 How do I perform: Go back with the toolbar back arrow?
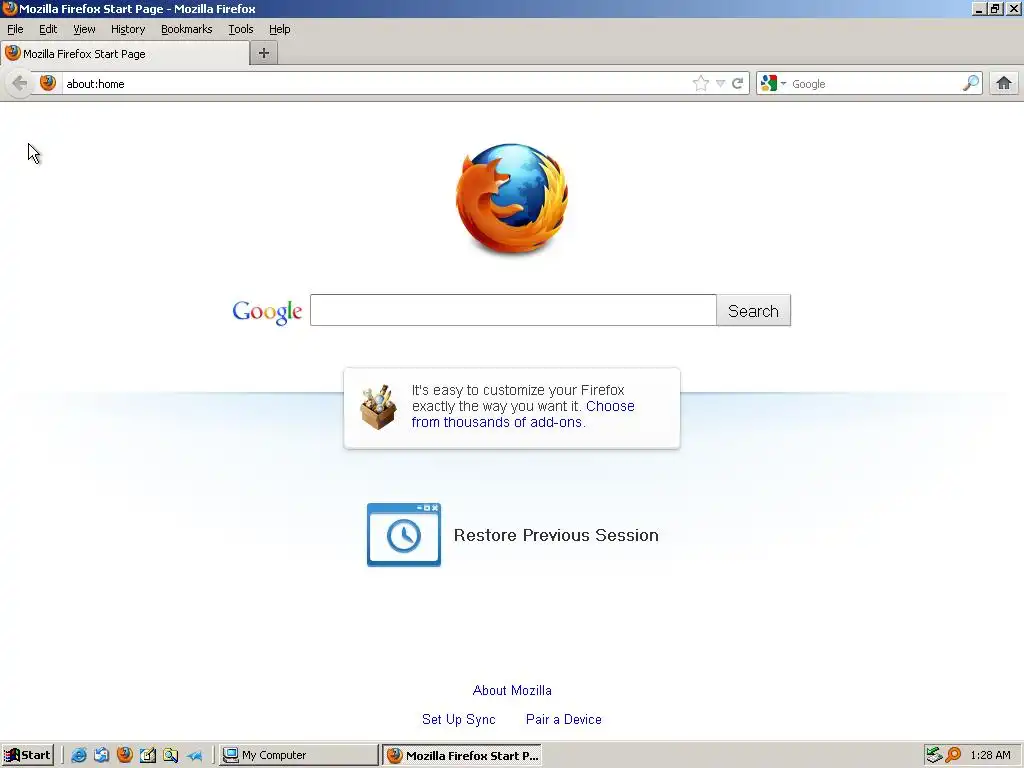pos(20,84)
